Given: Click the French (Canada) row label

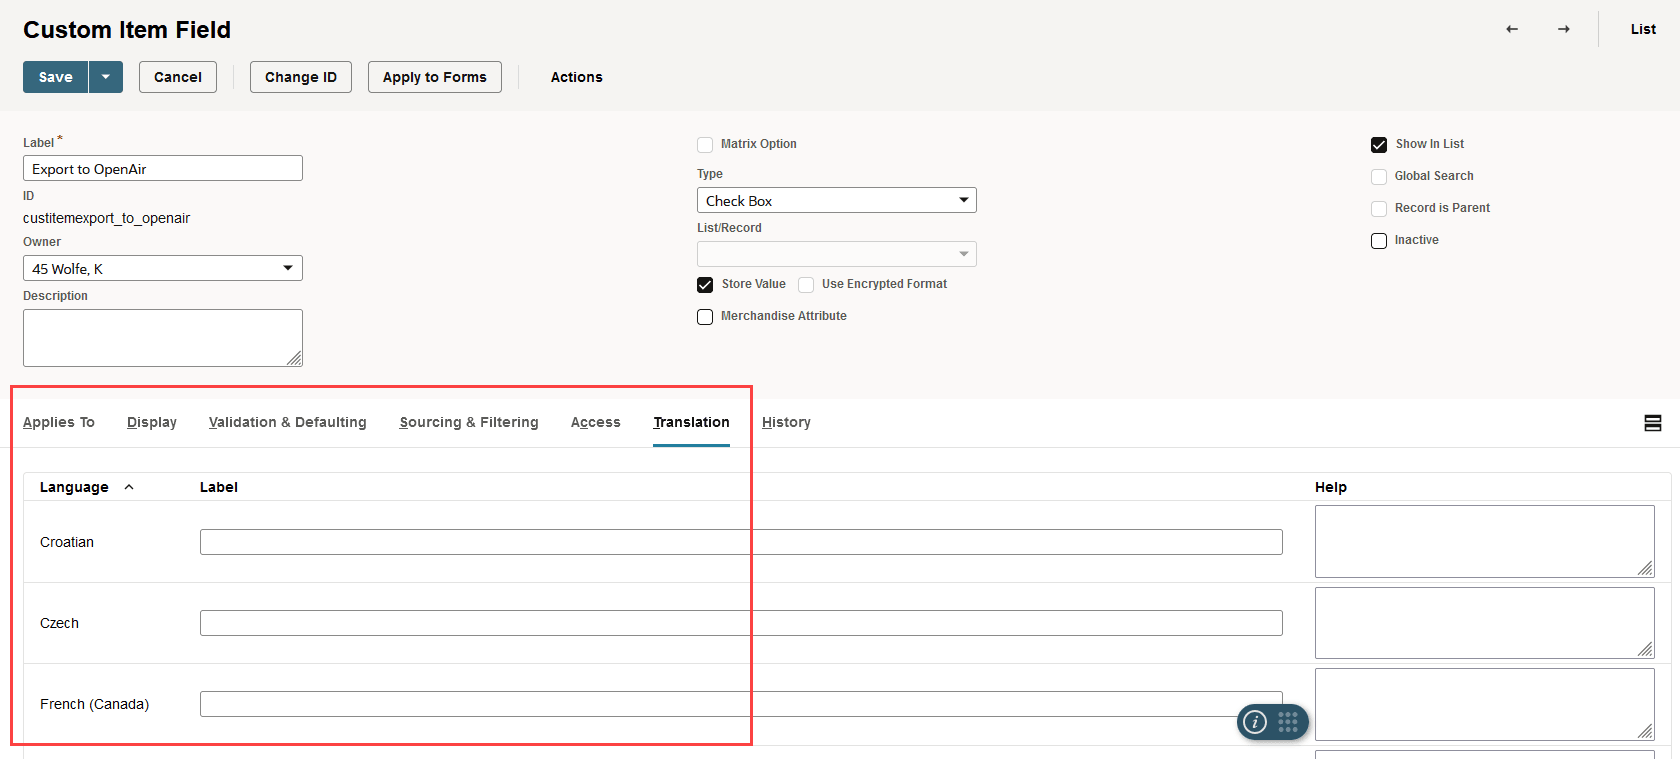Looking at the screenshot, I should 94,704.
